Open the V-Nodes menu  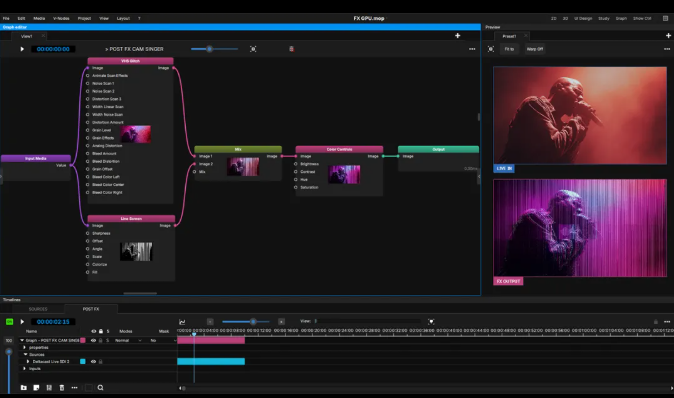click(61, 18)
